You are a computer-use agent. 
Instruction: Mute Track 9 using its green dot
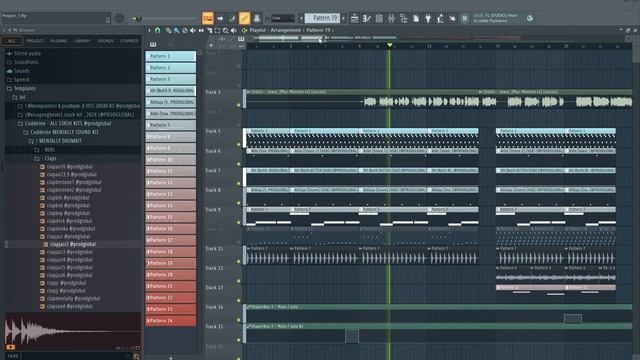239,222
